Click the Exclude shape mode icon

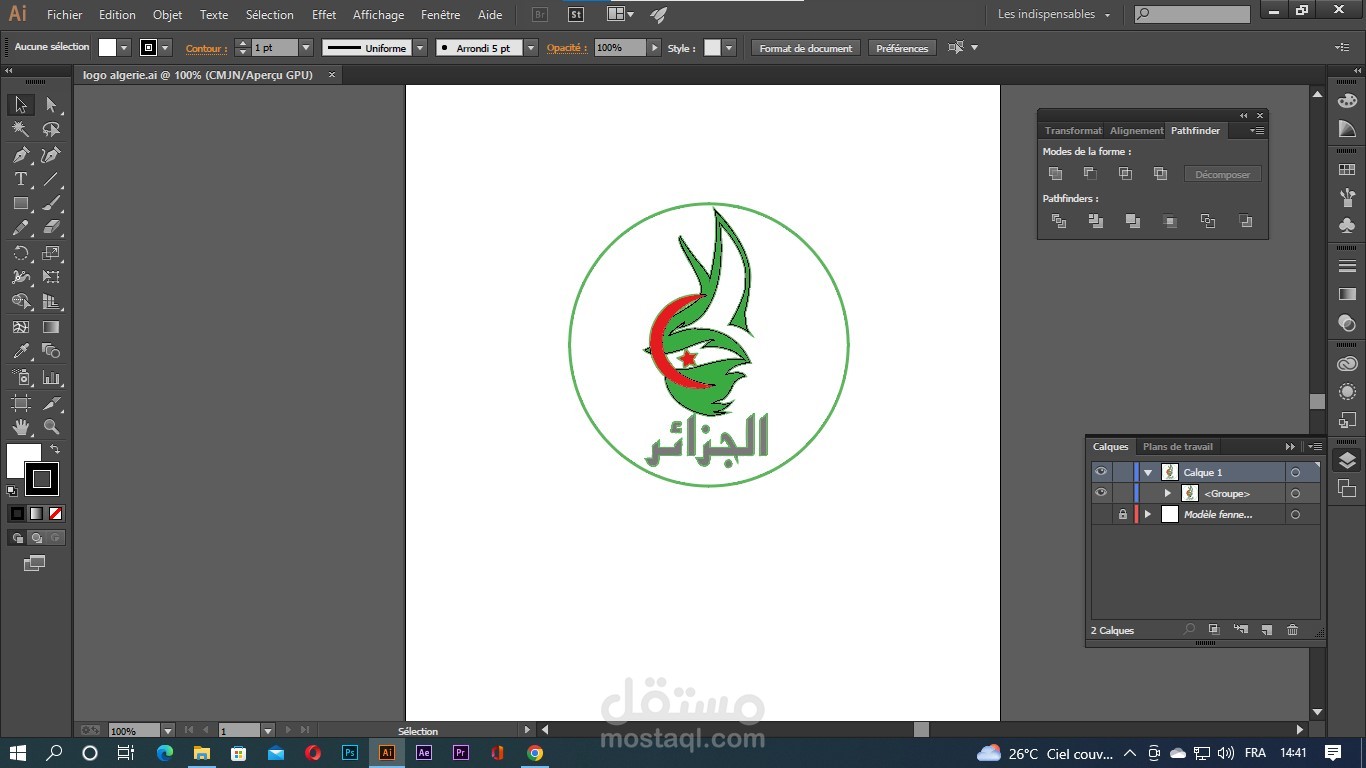1160,173
